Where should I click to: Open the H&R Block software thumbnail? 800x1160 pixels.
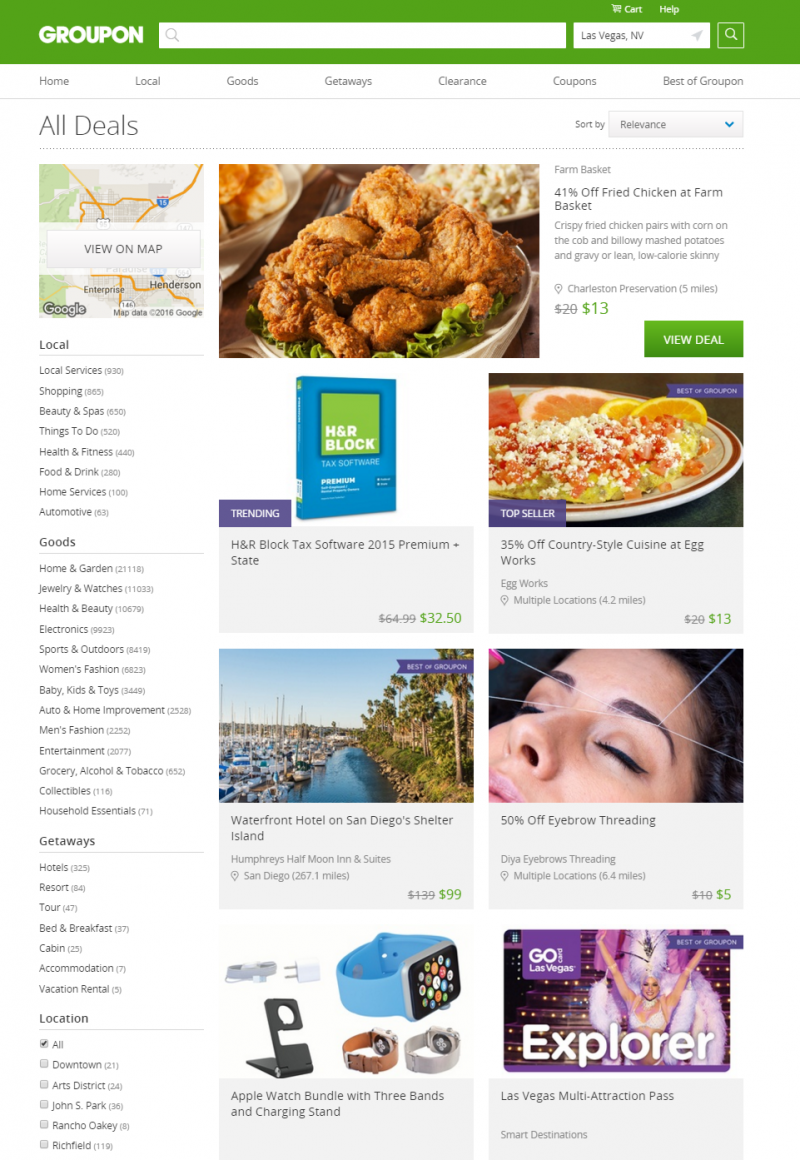[346, 449]
